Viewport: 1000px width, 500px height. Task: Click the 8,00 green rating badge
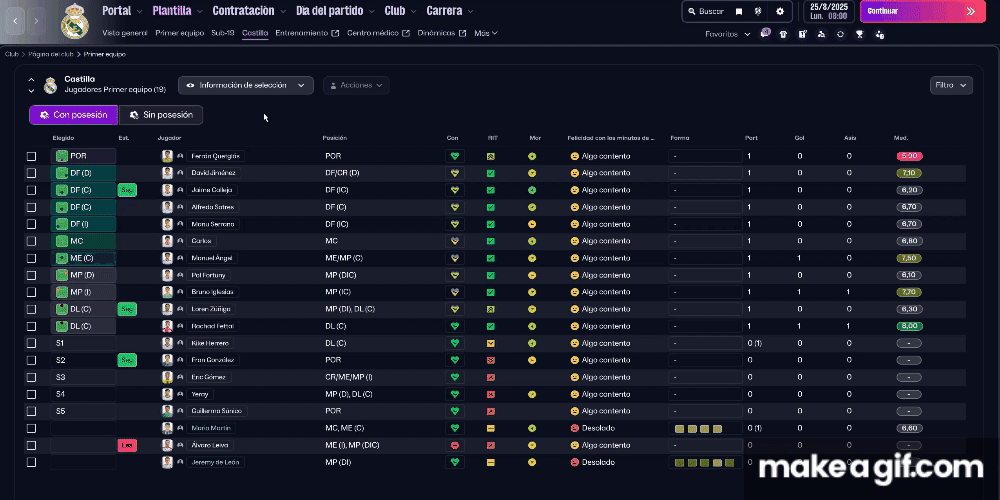[x=909, y=326]
